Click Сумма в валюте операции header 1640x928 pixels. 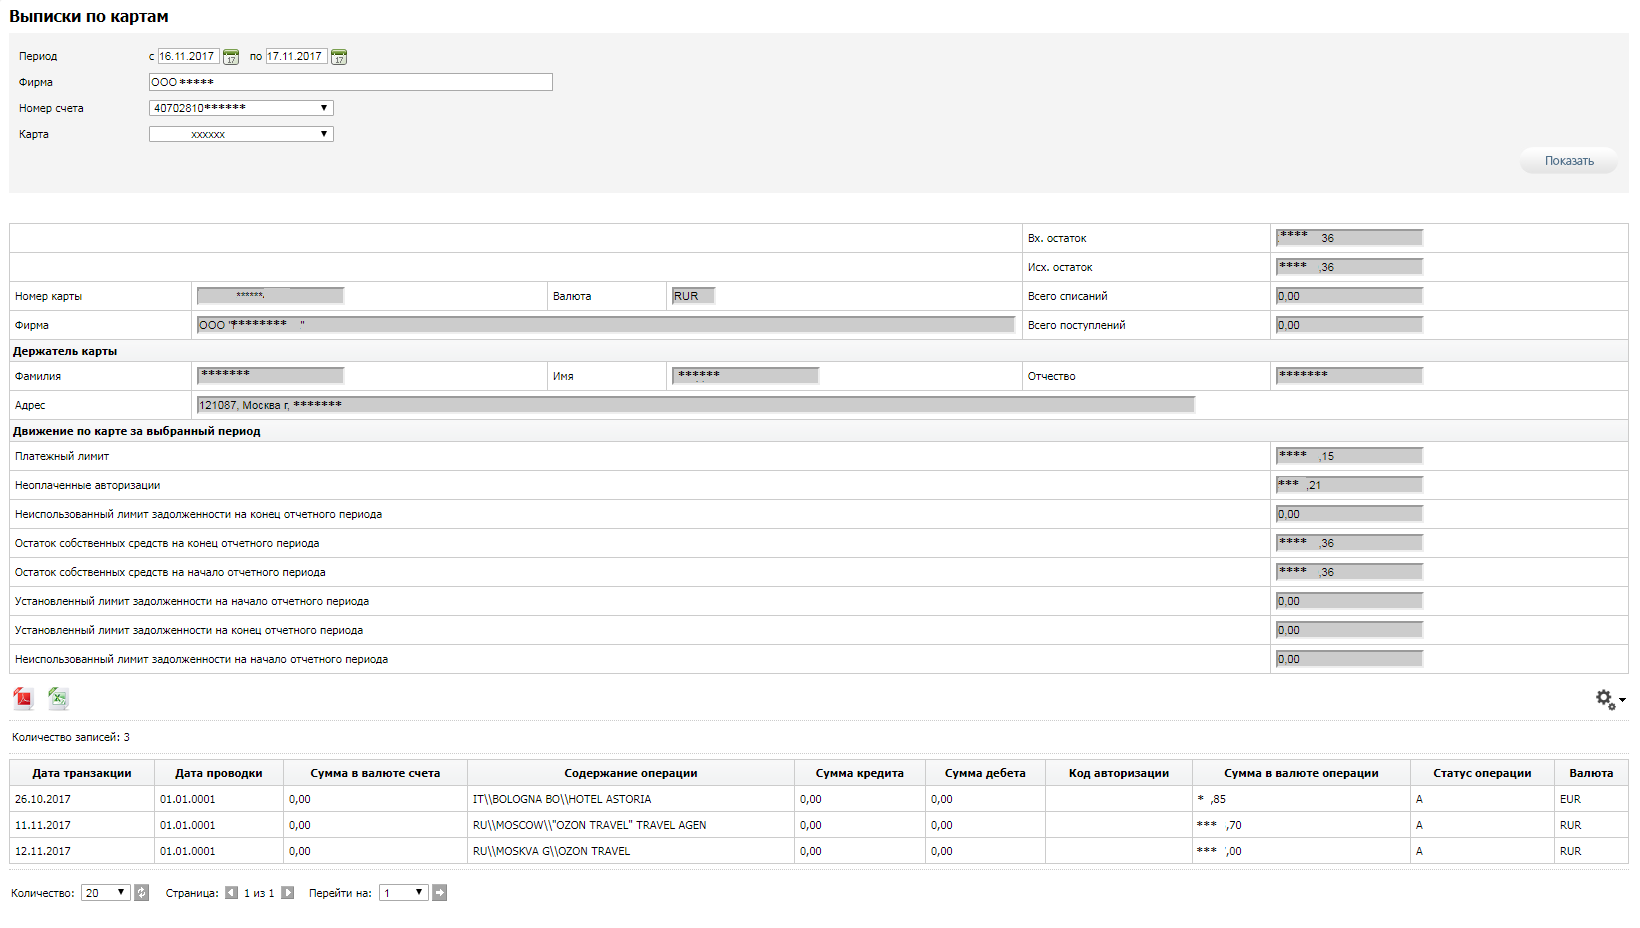[1301, 773]
